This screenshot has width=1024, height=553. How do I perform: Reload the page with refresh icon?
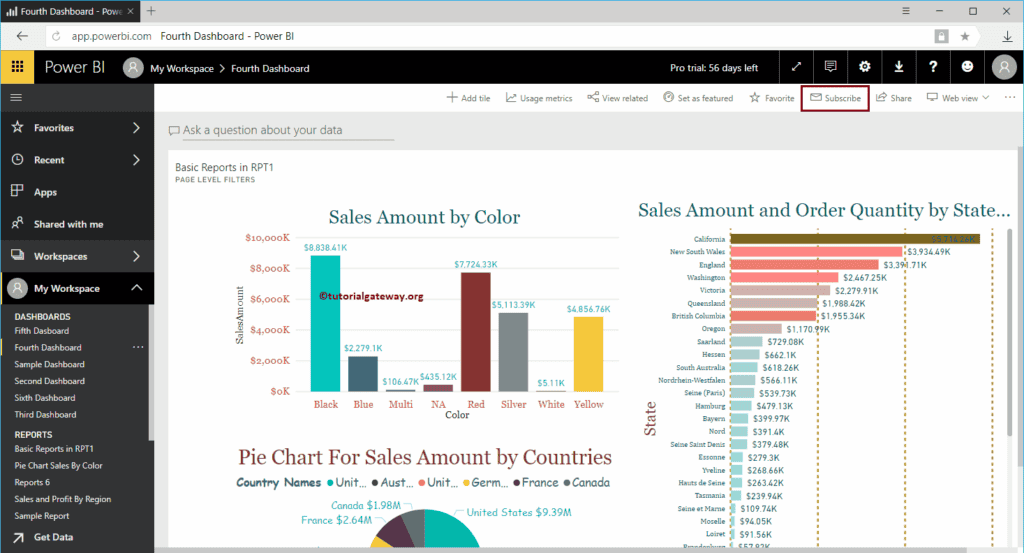point(56,37)
